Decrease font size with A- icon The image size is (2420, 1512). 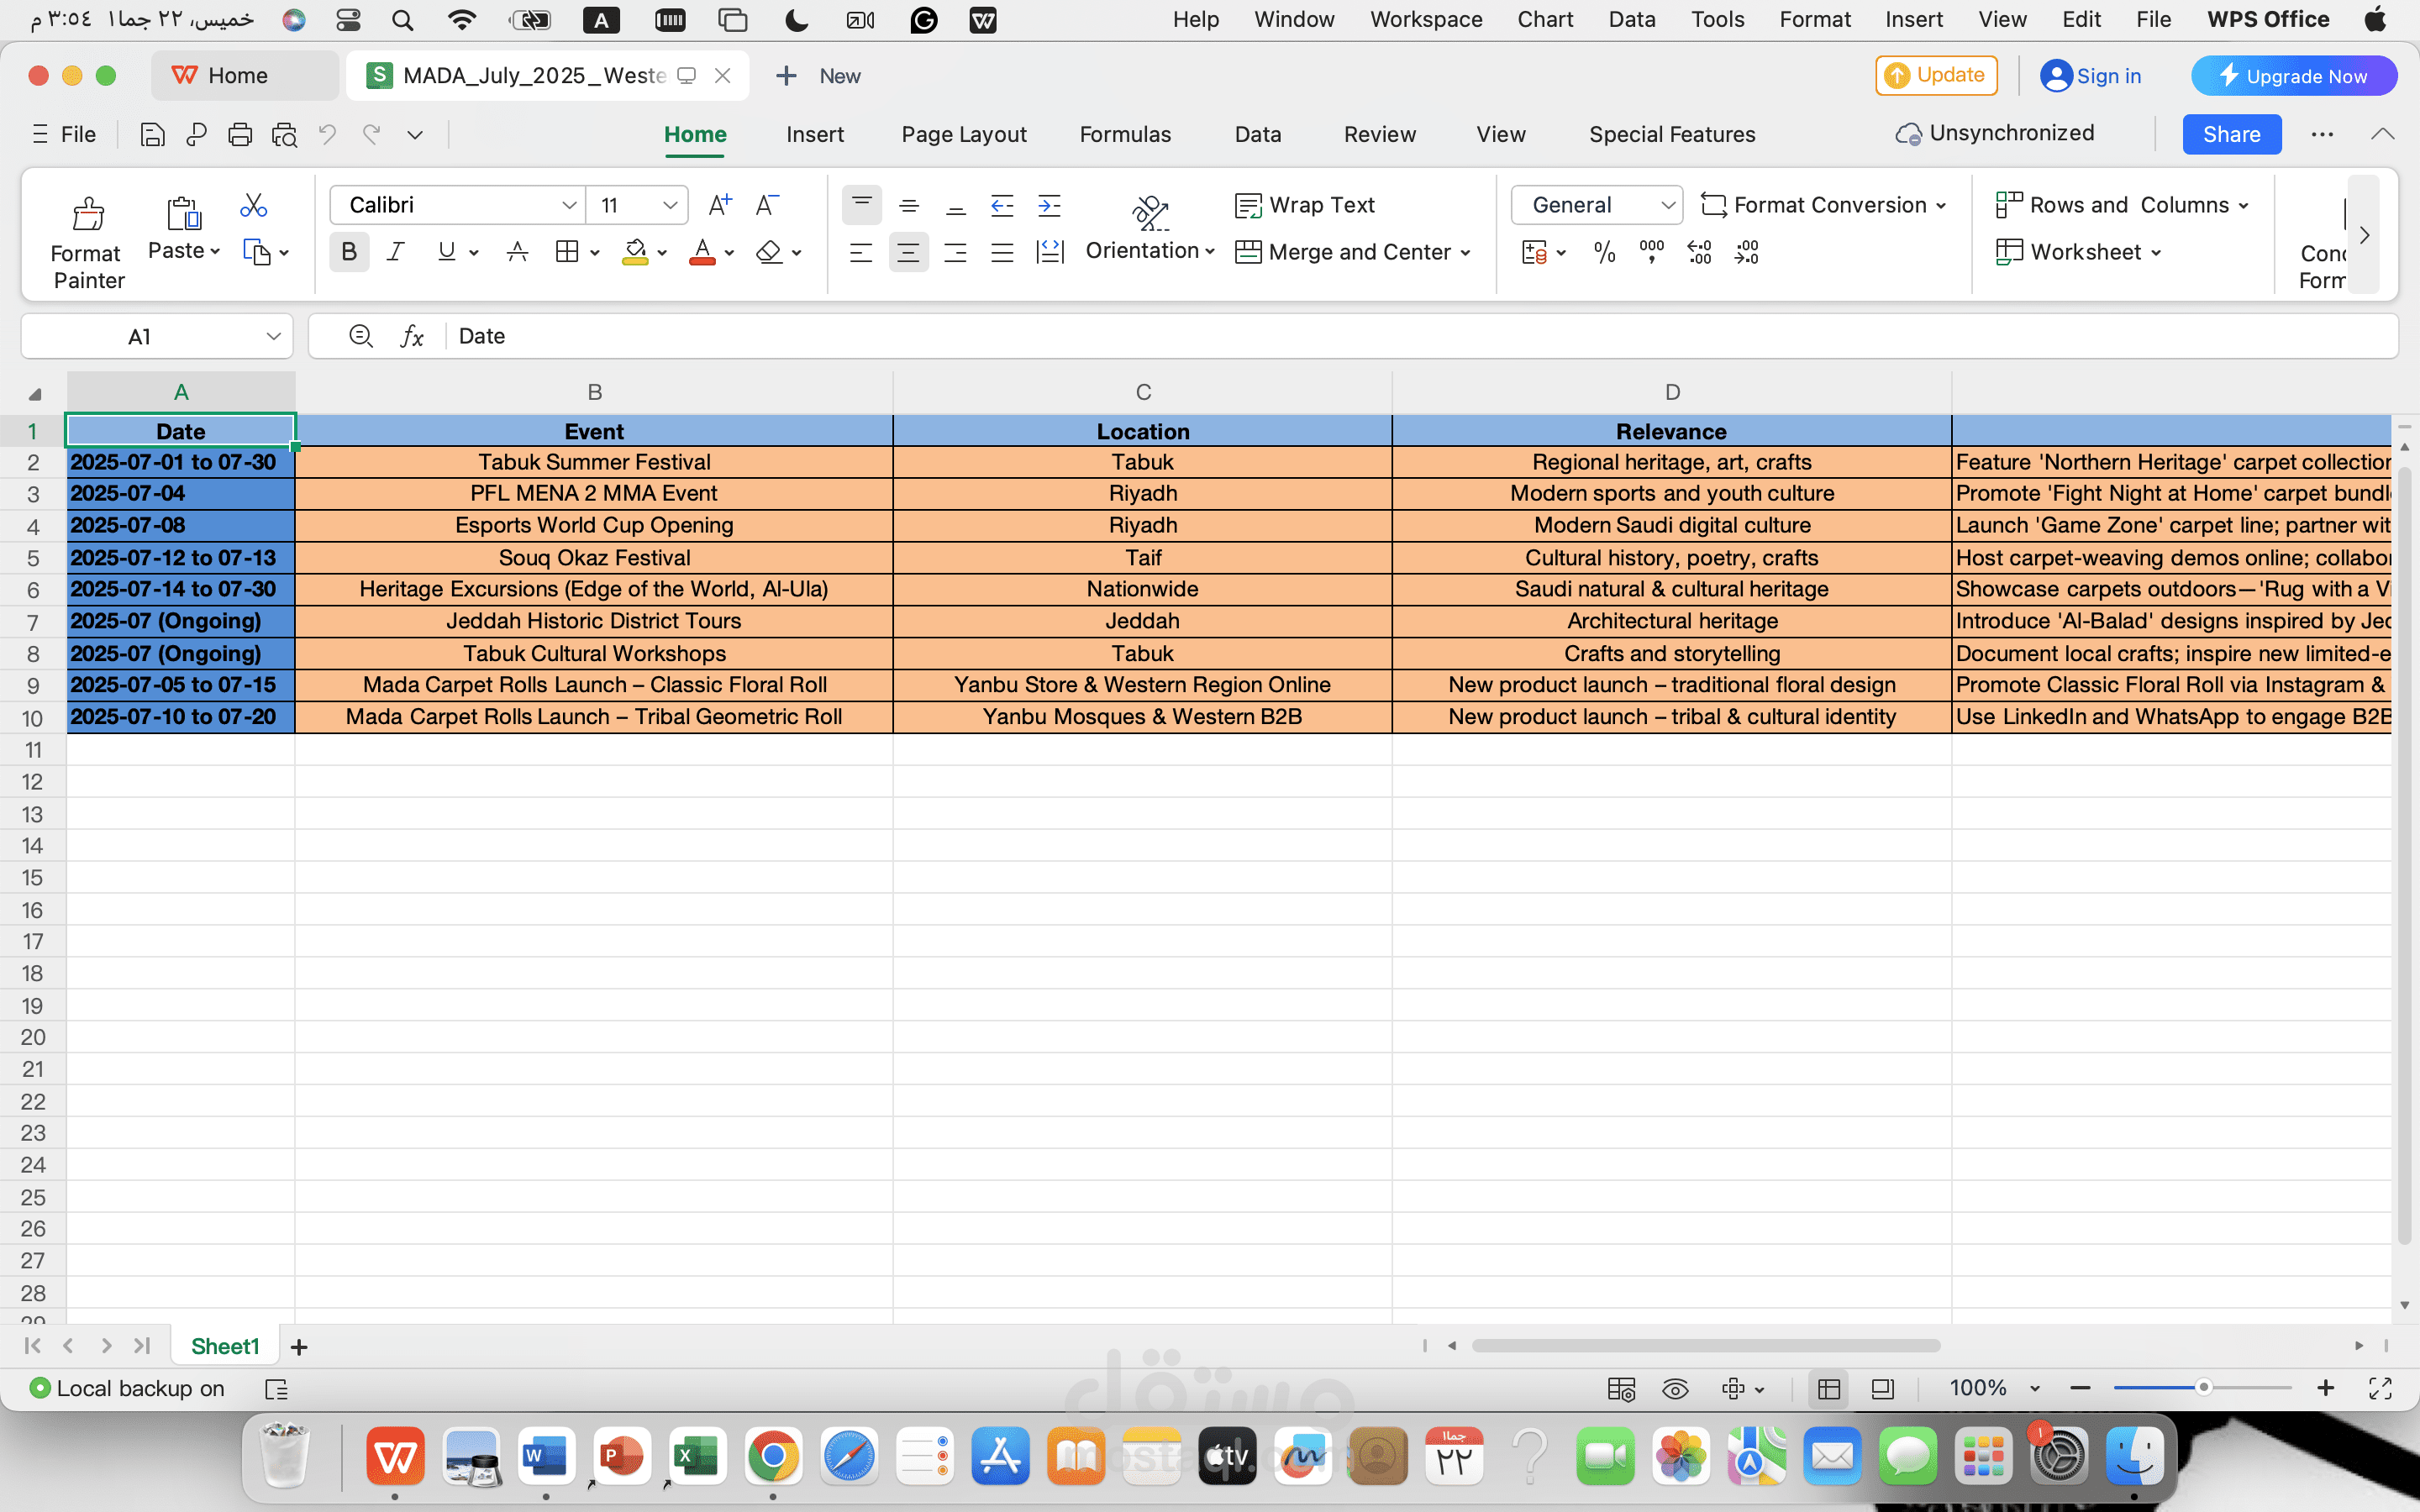(767, 205)
